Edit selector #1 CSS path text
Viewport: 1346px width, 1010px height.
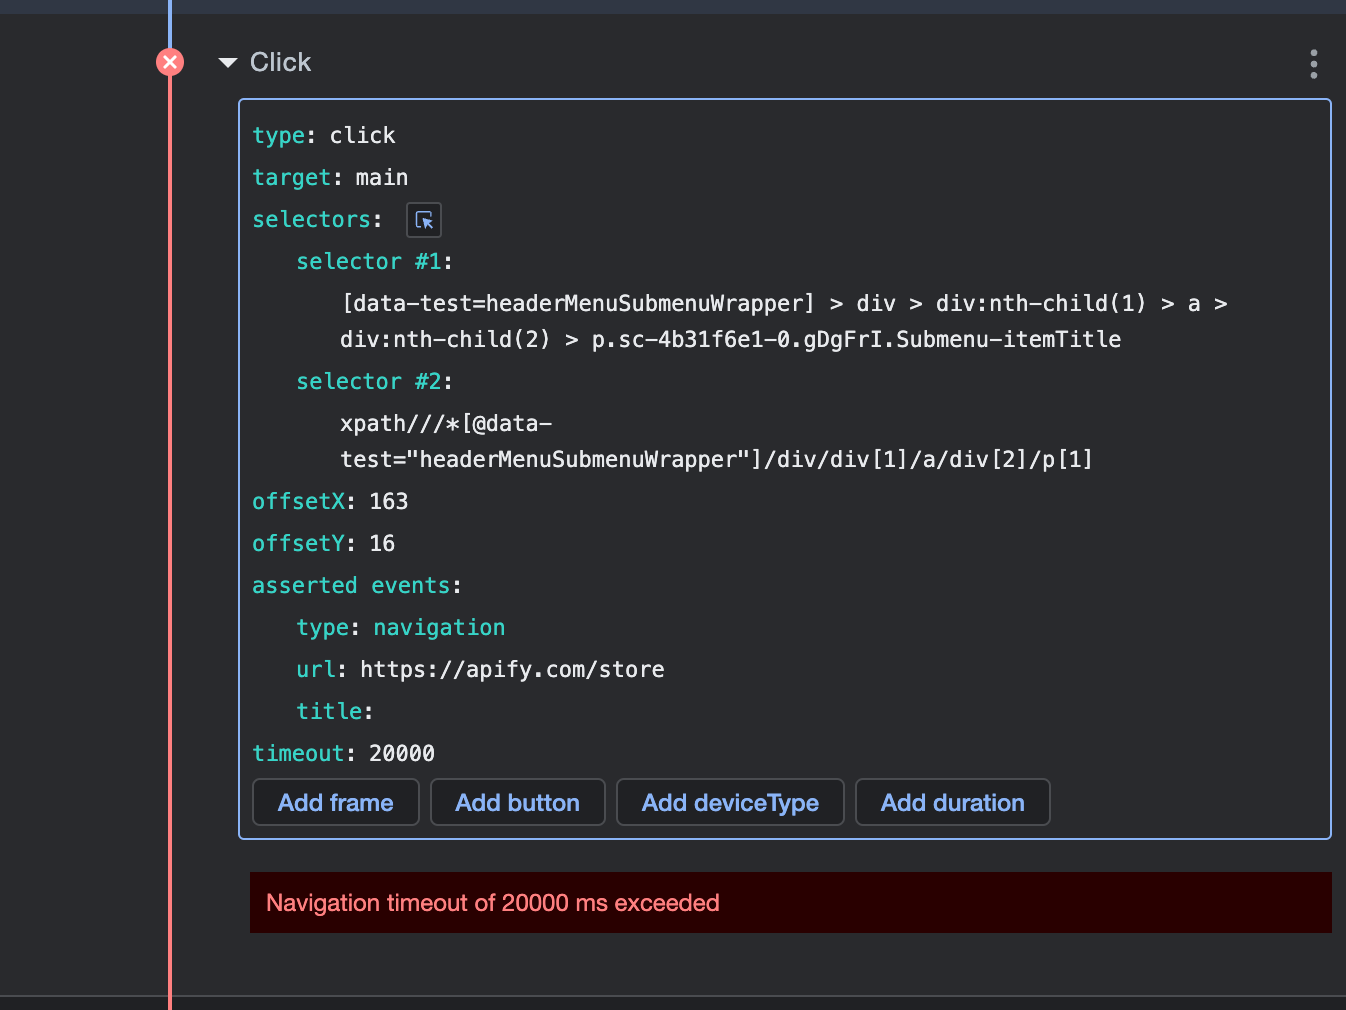(784, 321)
